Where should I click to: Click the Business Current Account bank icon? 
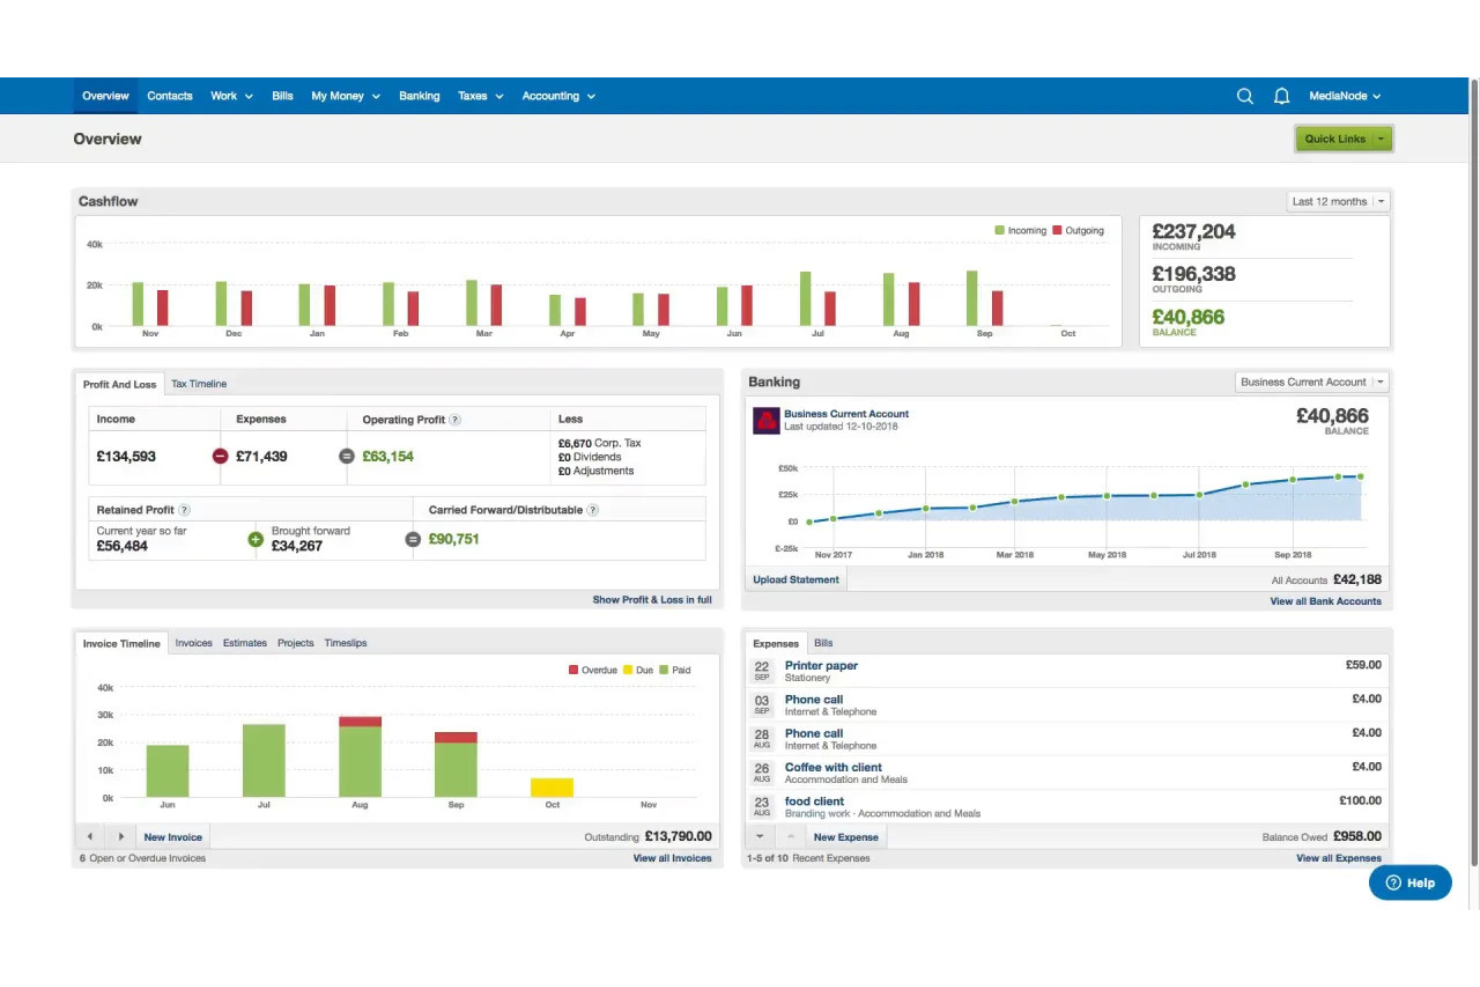(766, 420)
